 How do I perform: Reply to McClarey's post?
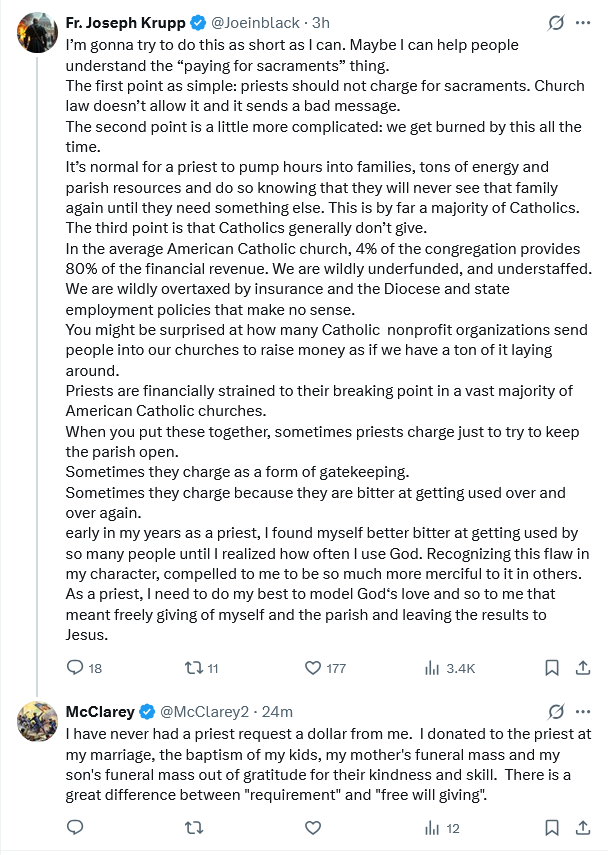tap(75, 827)
